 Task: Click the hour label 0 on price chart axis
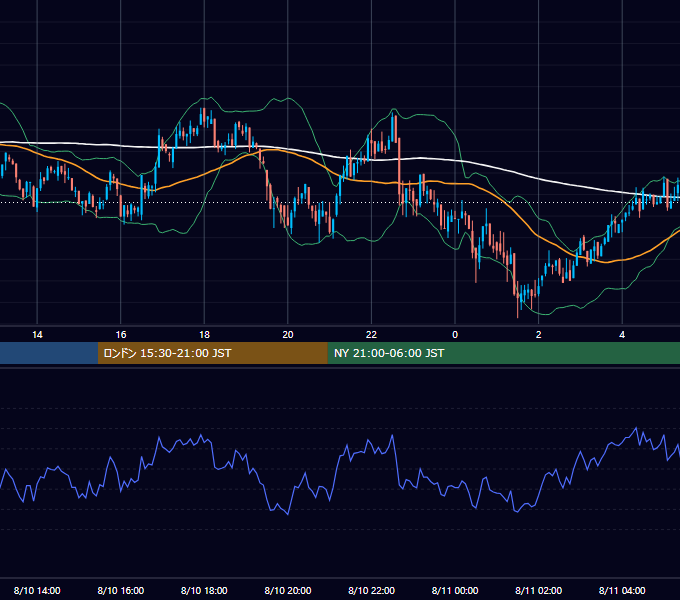pos(455,335)
